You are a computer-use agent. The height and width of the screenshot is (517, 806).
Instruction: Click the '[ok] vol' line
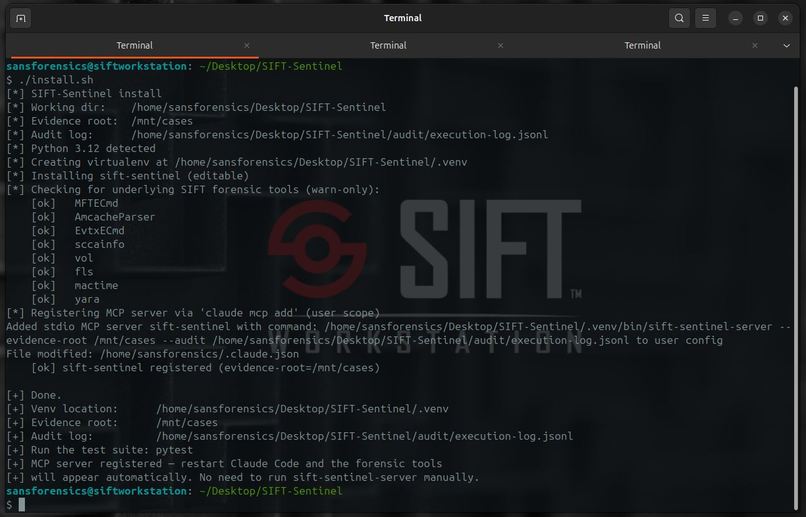(62, 258)
